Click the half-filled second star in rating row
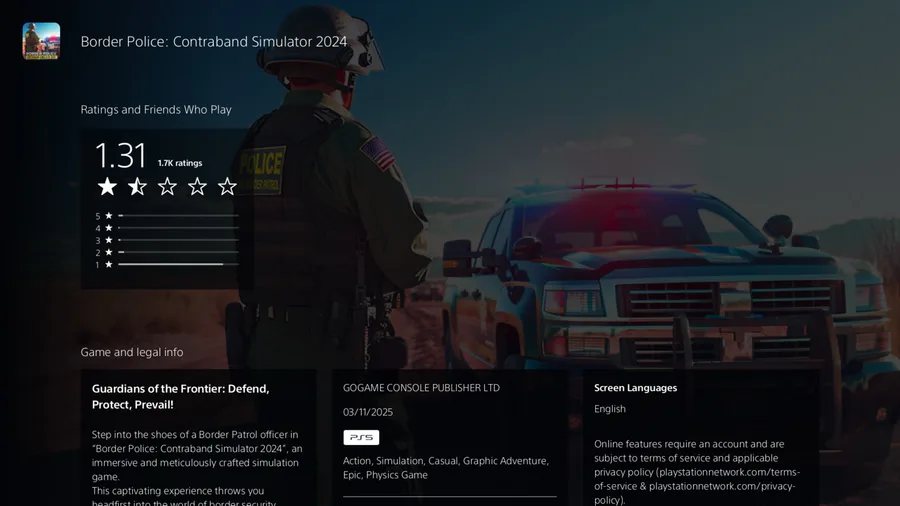This screenshot has width=900, height=506. pos(137,186)
